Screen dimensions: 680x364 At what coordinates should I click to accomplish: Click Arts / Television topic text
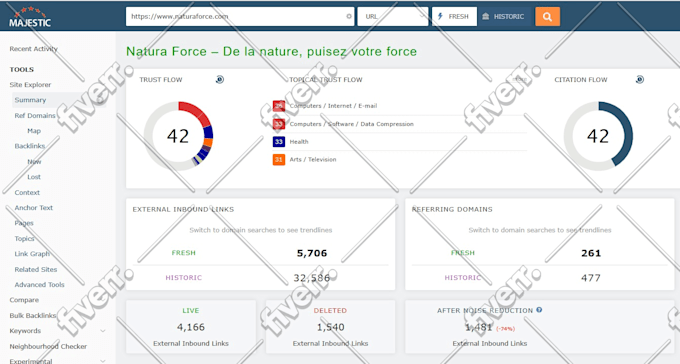coord(313,160)
